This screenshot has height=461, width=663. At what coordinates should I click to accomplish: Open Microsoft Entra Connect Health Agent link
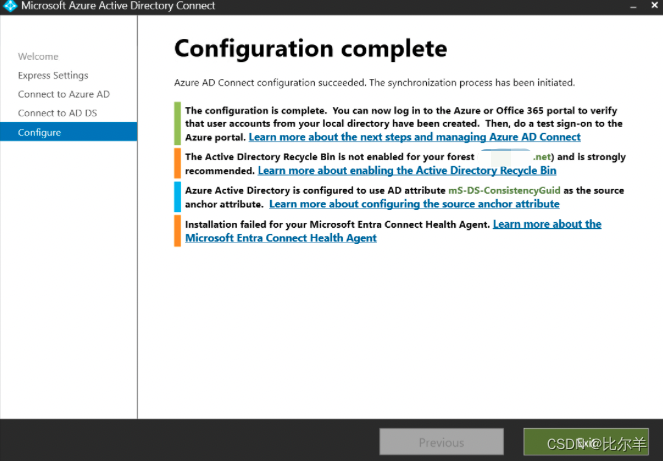click(x=393, y=231)
